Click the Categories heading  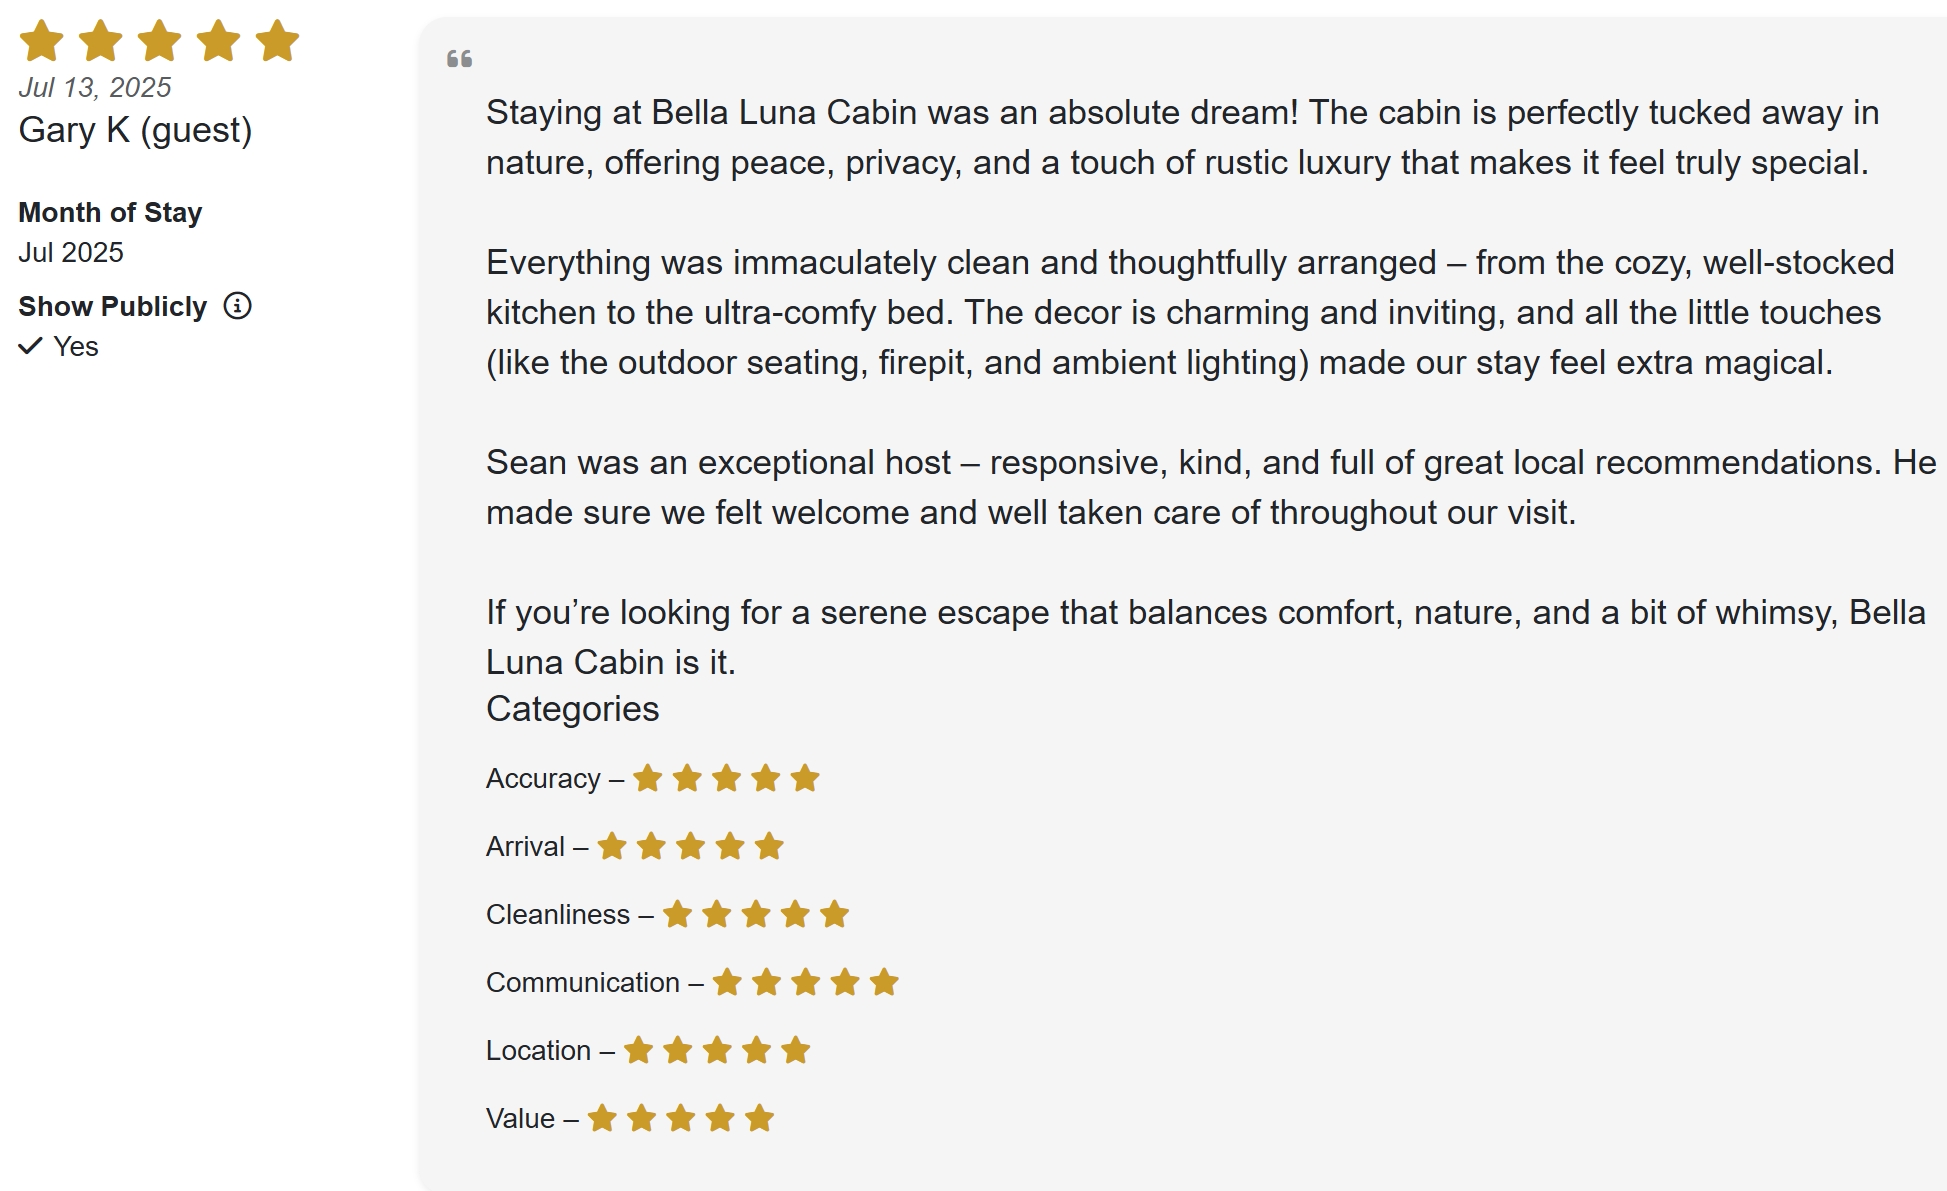pos(572,709)
